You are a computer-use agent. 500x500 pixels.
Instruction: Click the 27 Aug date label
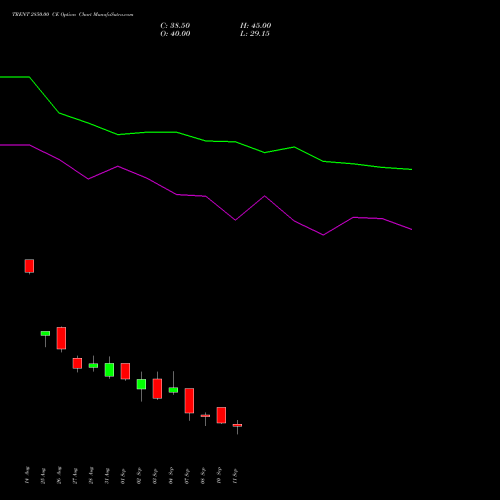pos(75,476)
